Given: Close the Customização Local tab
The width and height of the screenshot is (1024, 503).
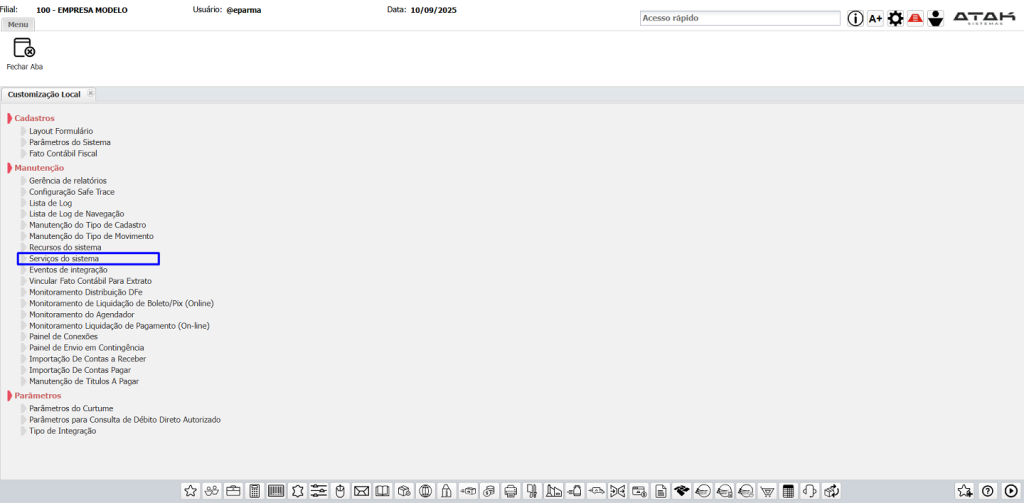Looking at the screenshot, I should [91, 93].
